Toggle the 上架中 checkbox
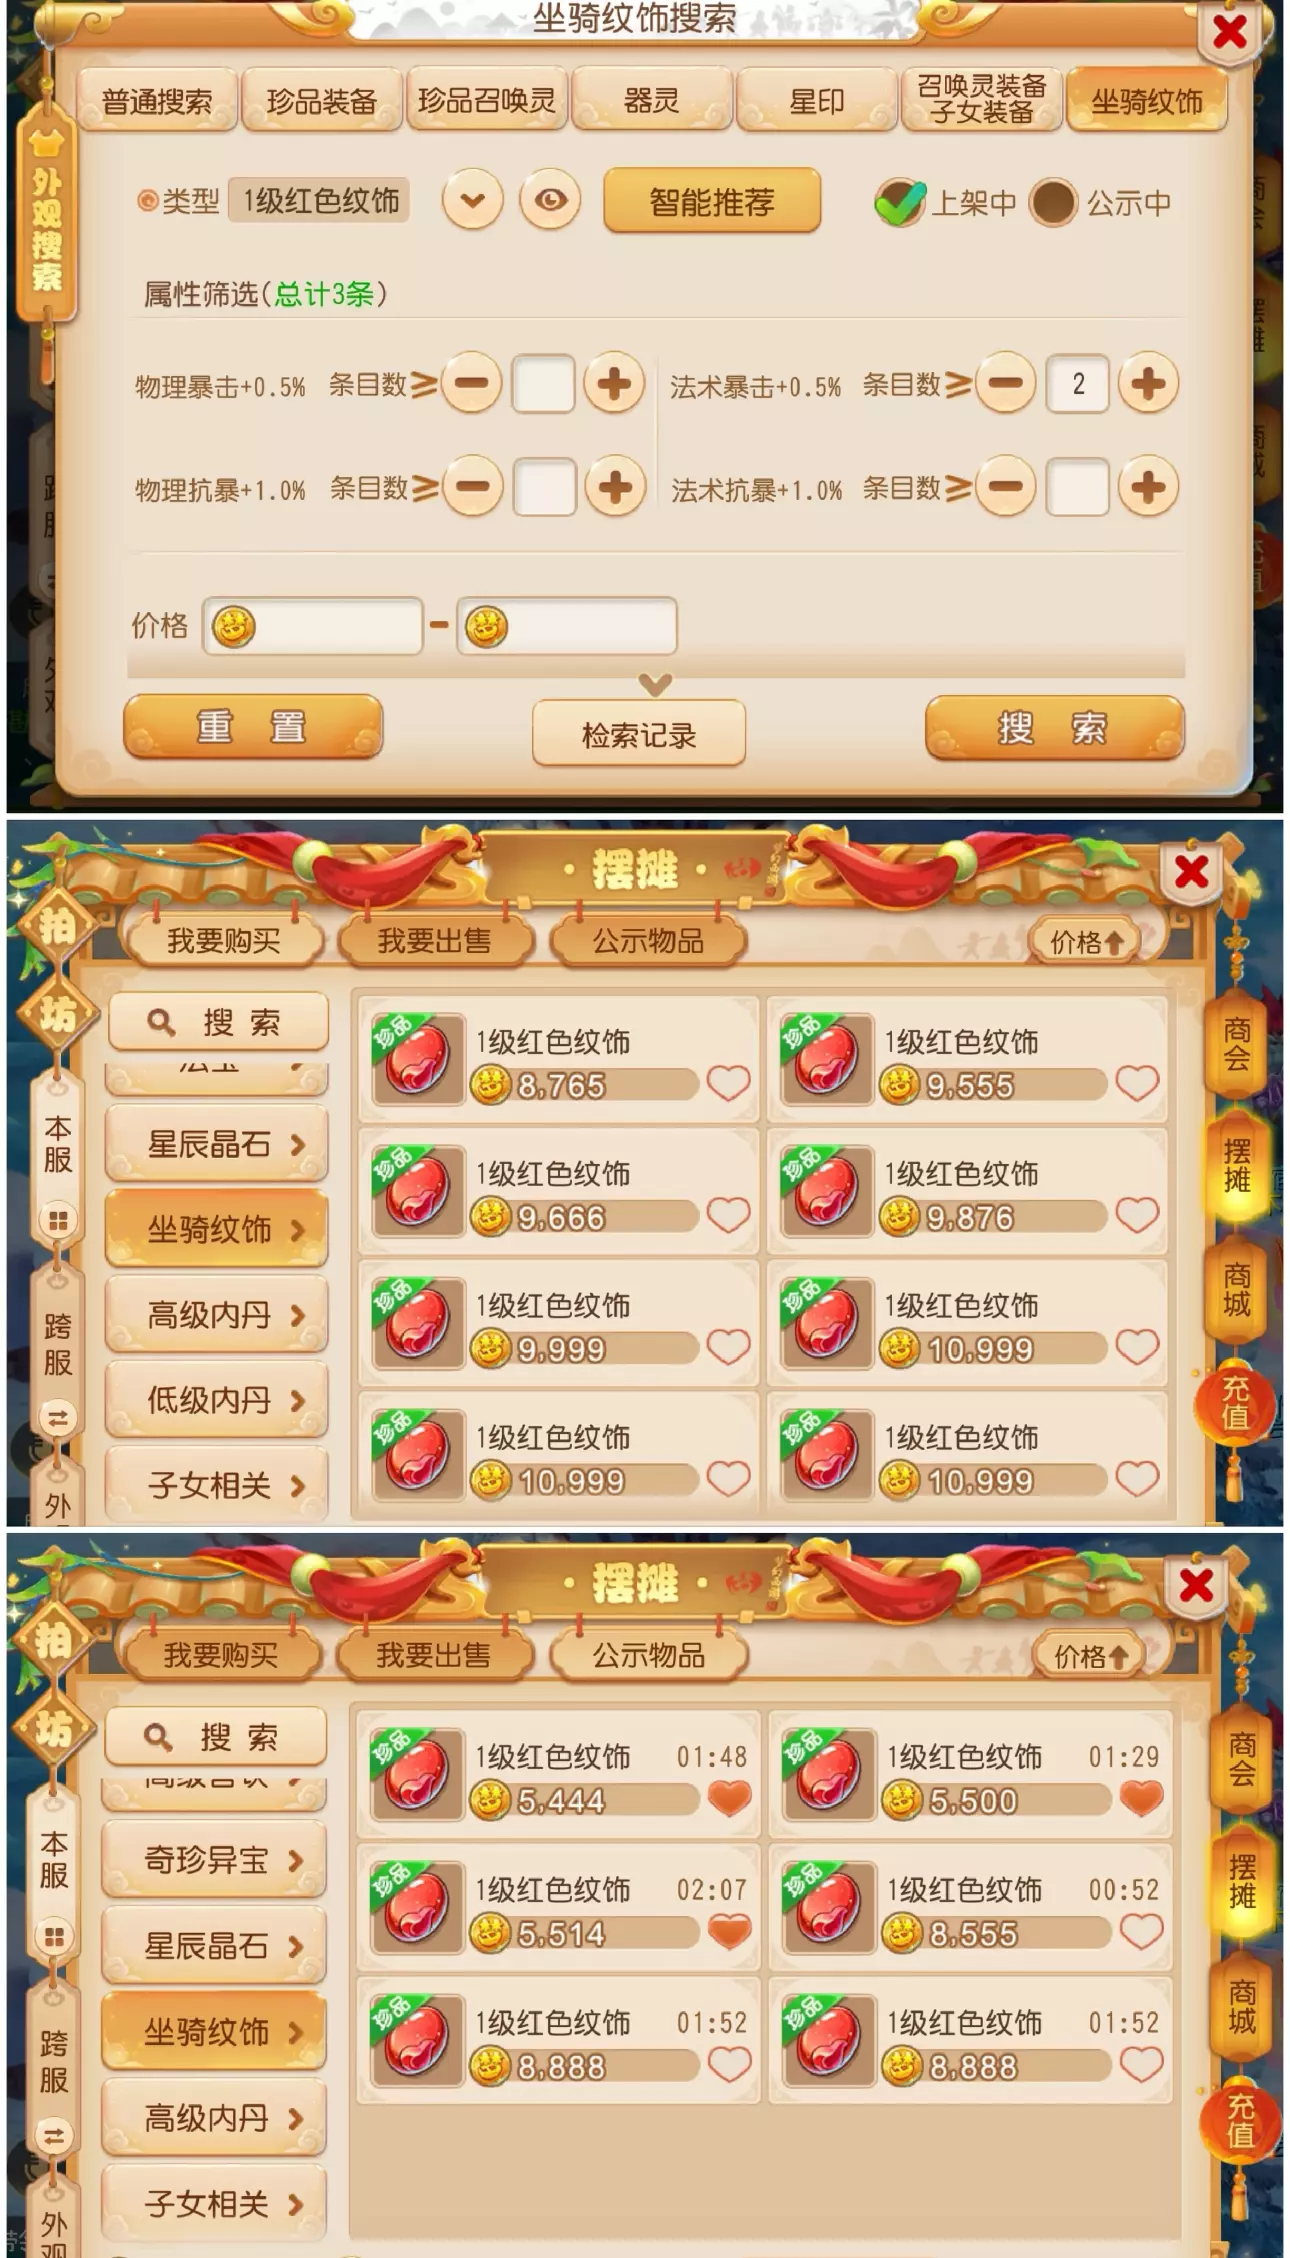 point(899,203)
